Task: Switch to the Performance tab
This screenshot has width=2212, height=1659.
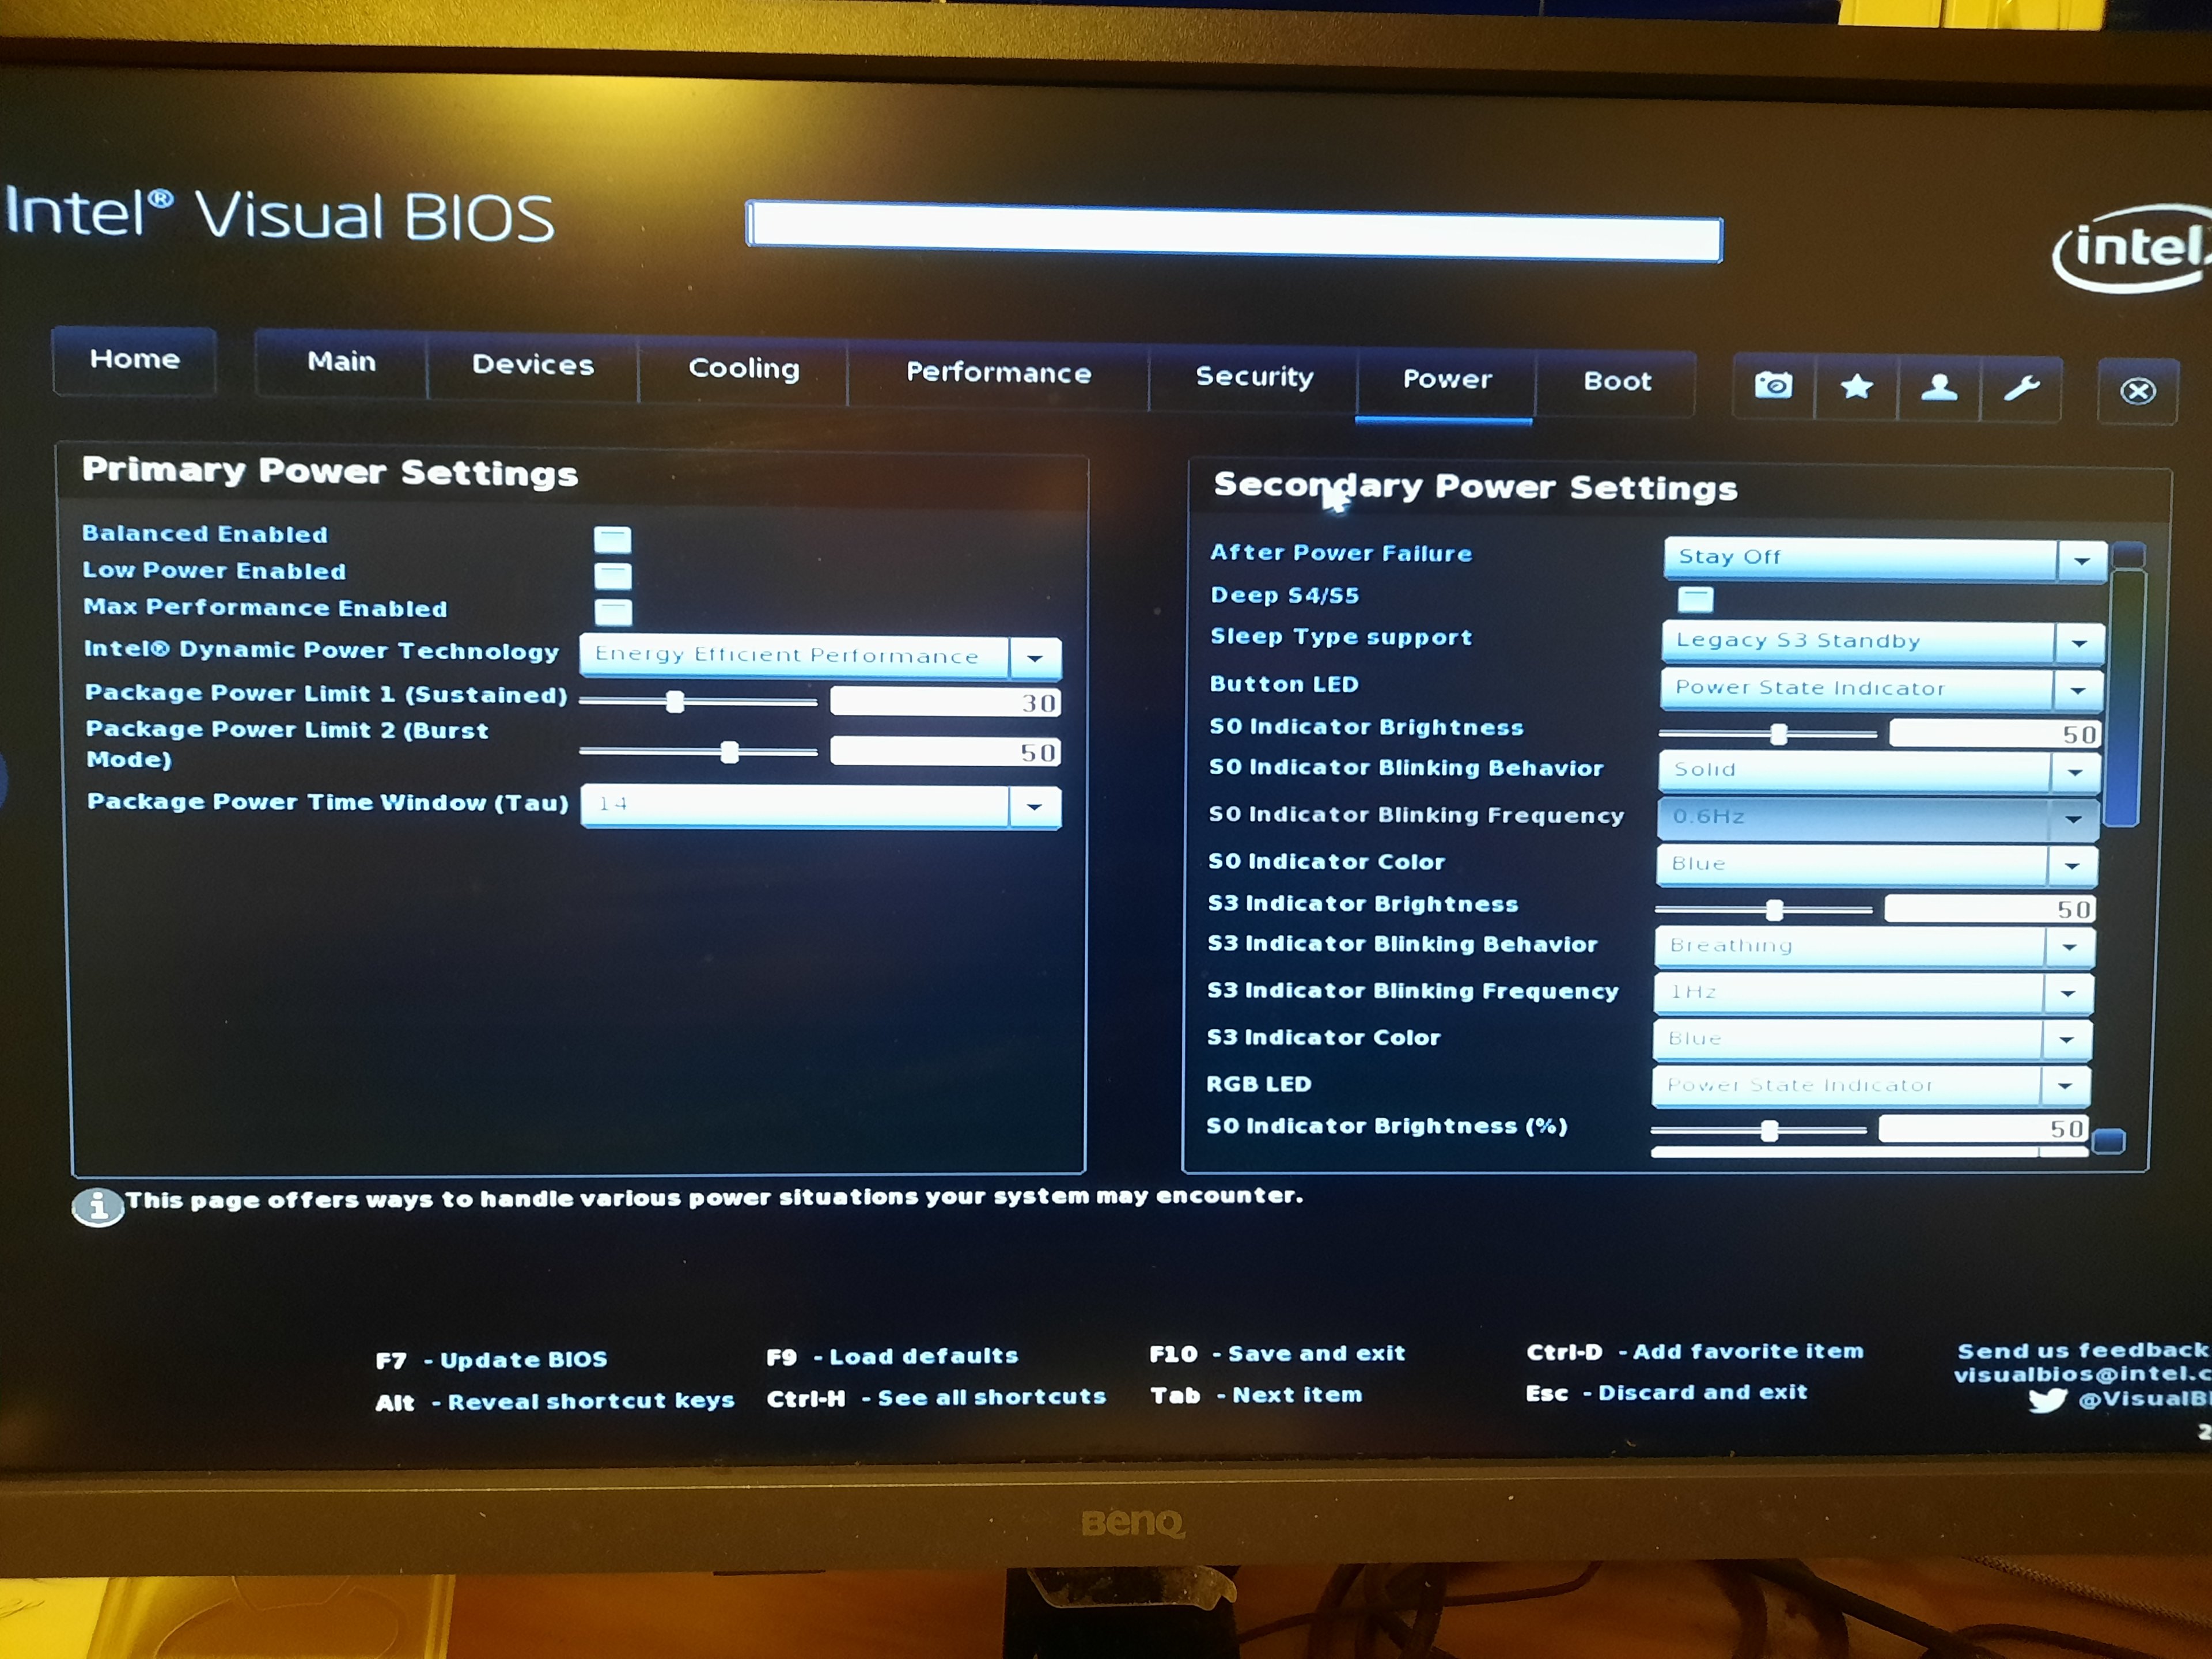Action: (x=998, y=373)
